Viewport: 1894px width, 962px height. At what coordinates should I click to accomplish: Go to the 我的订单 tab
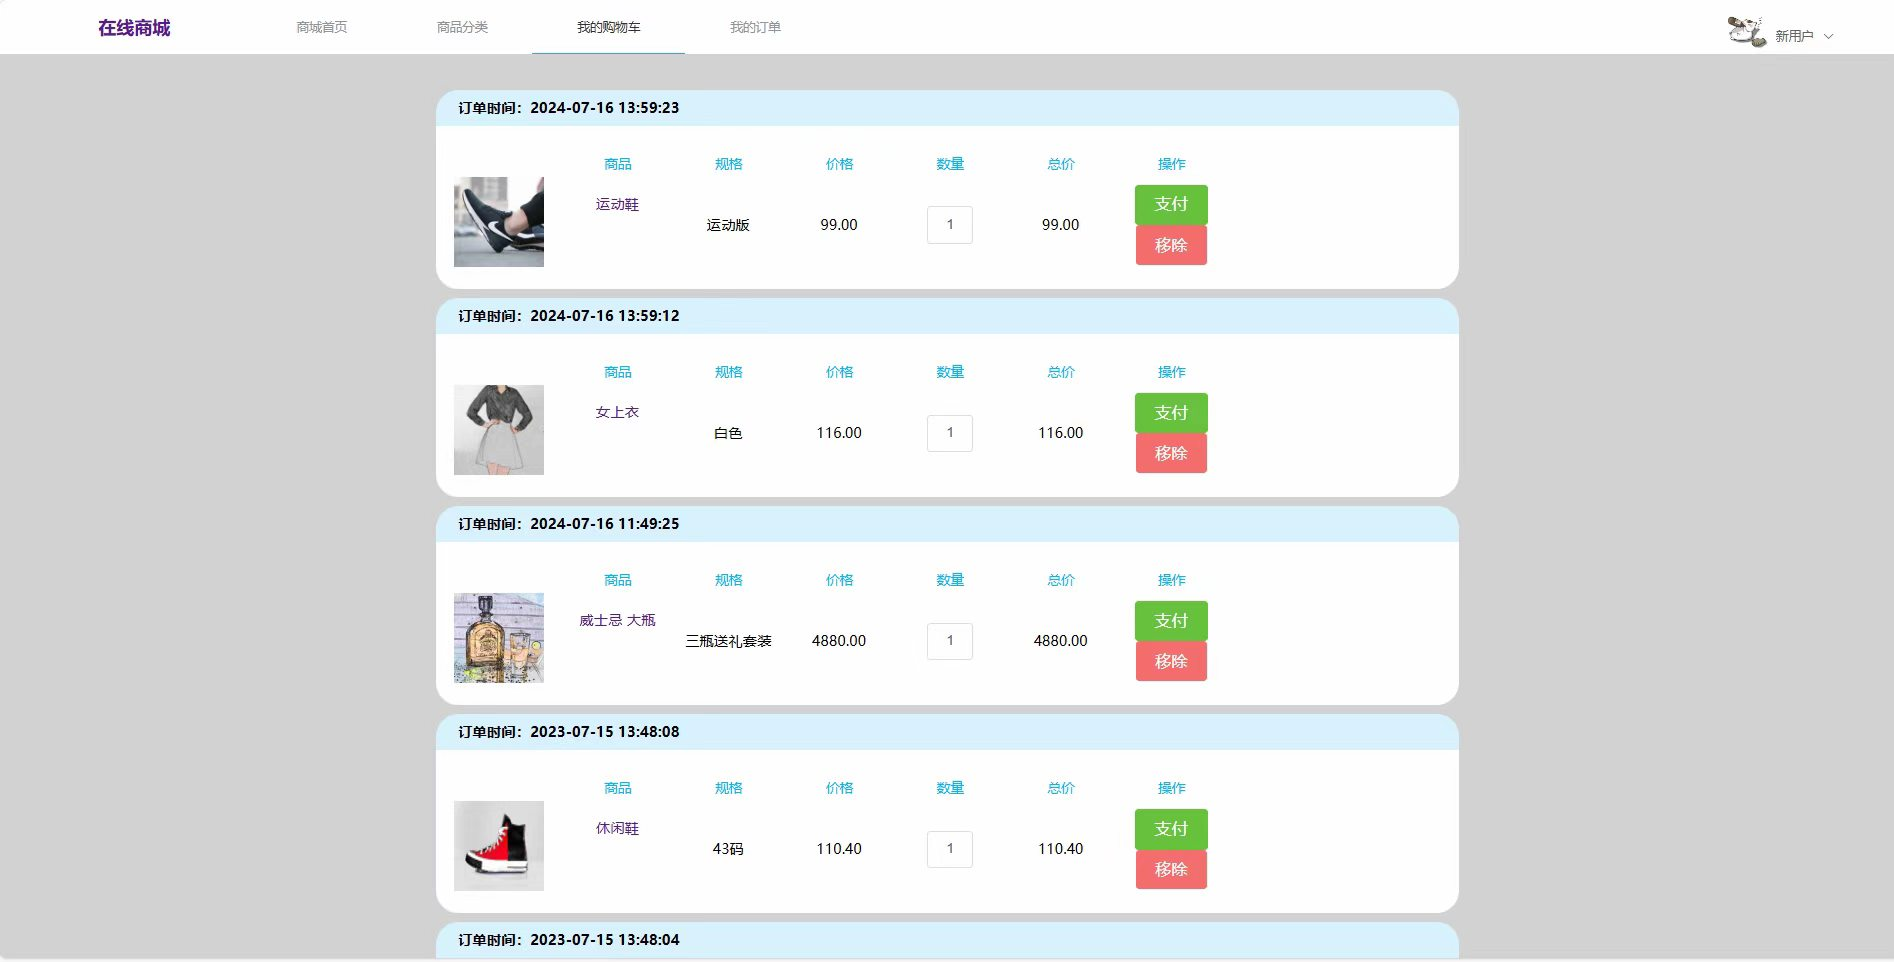(x=755, y=27)
